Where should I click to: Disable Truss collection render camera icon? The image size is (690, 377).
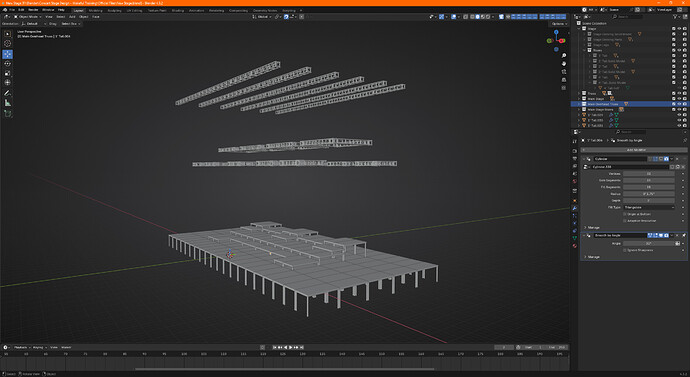point(684,93)
